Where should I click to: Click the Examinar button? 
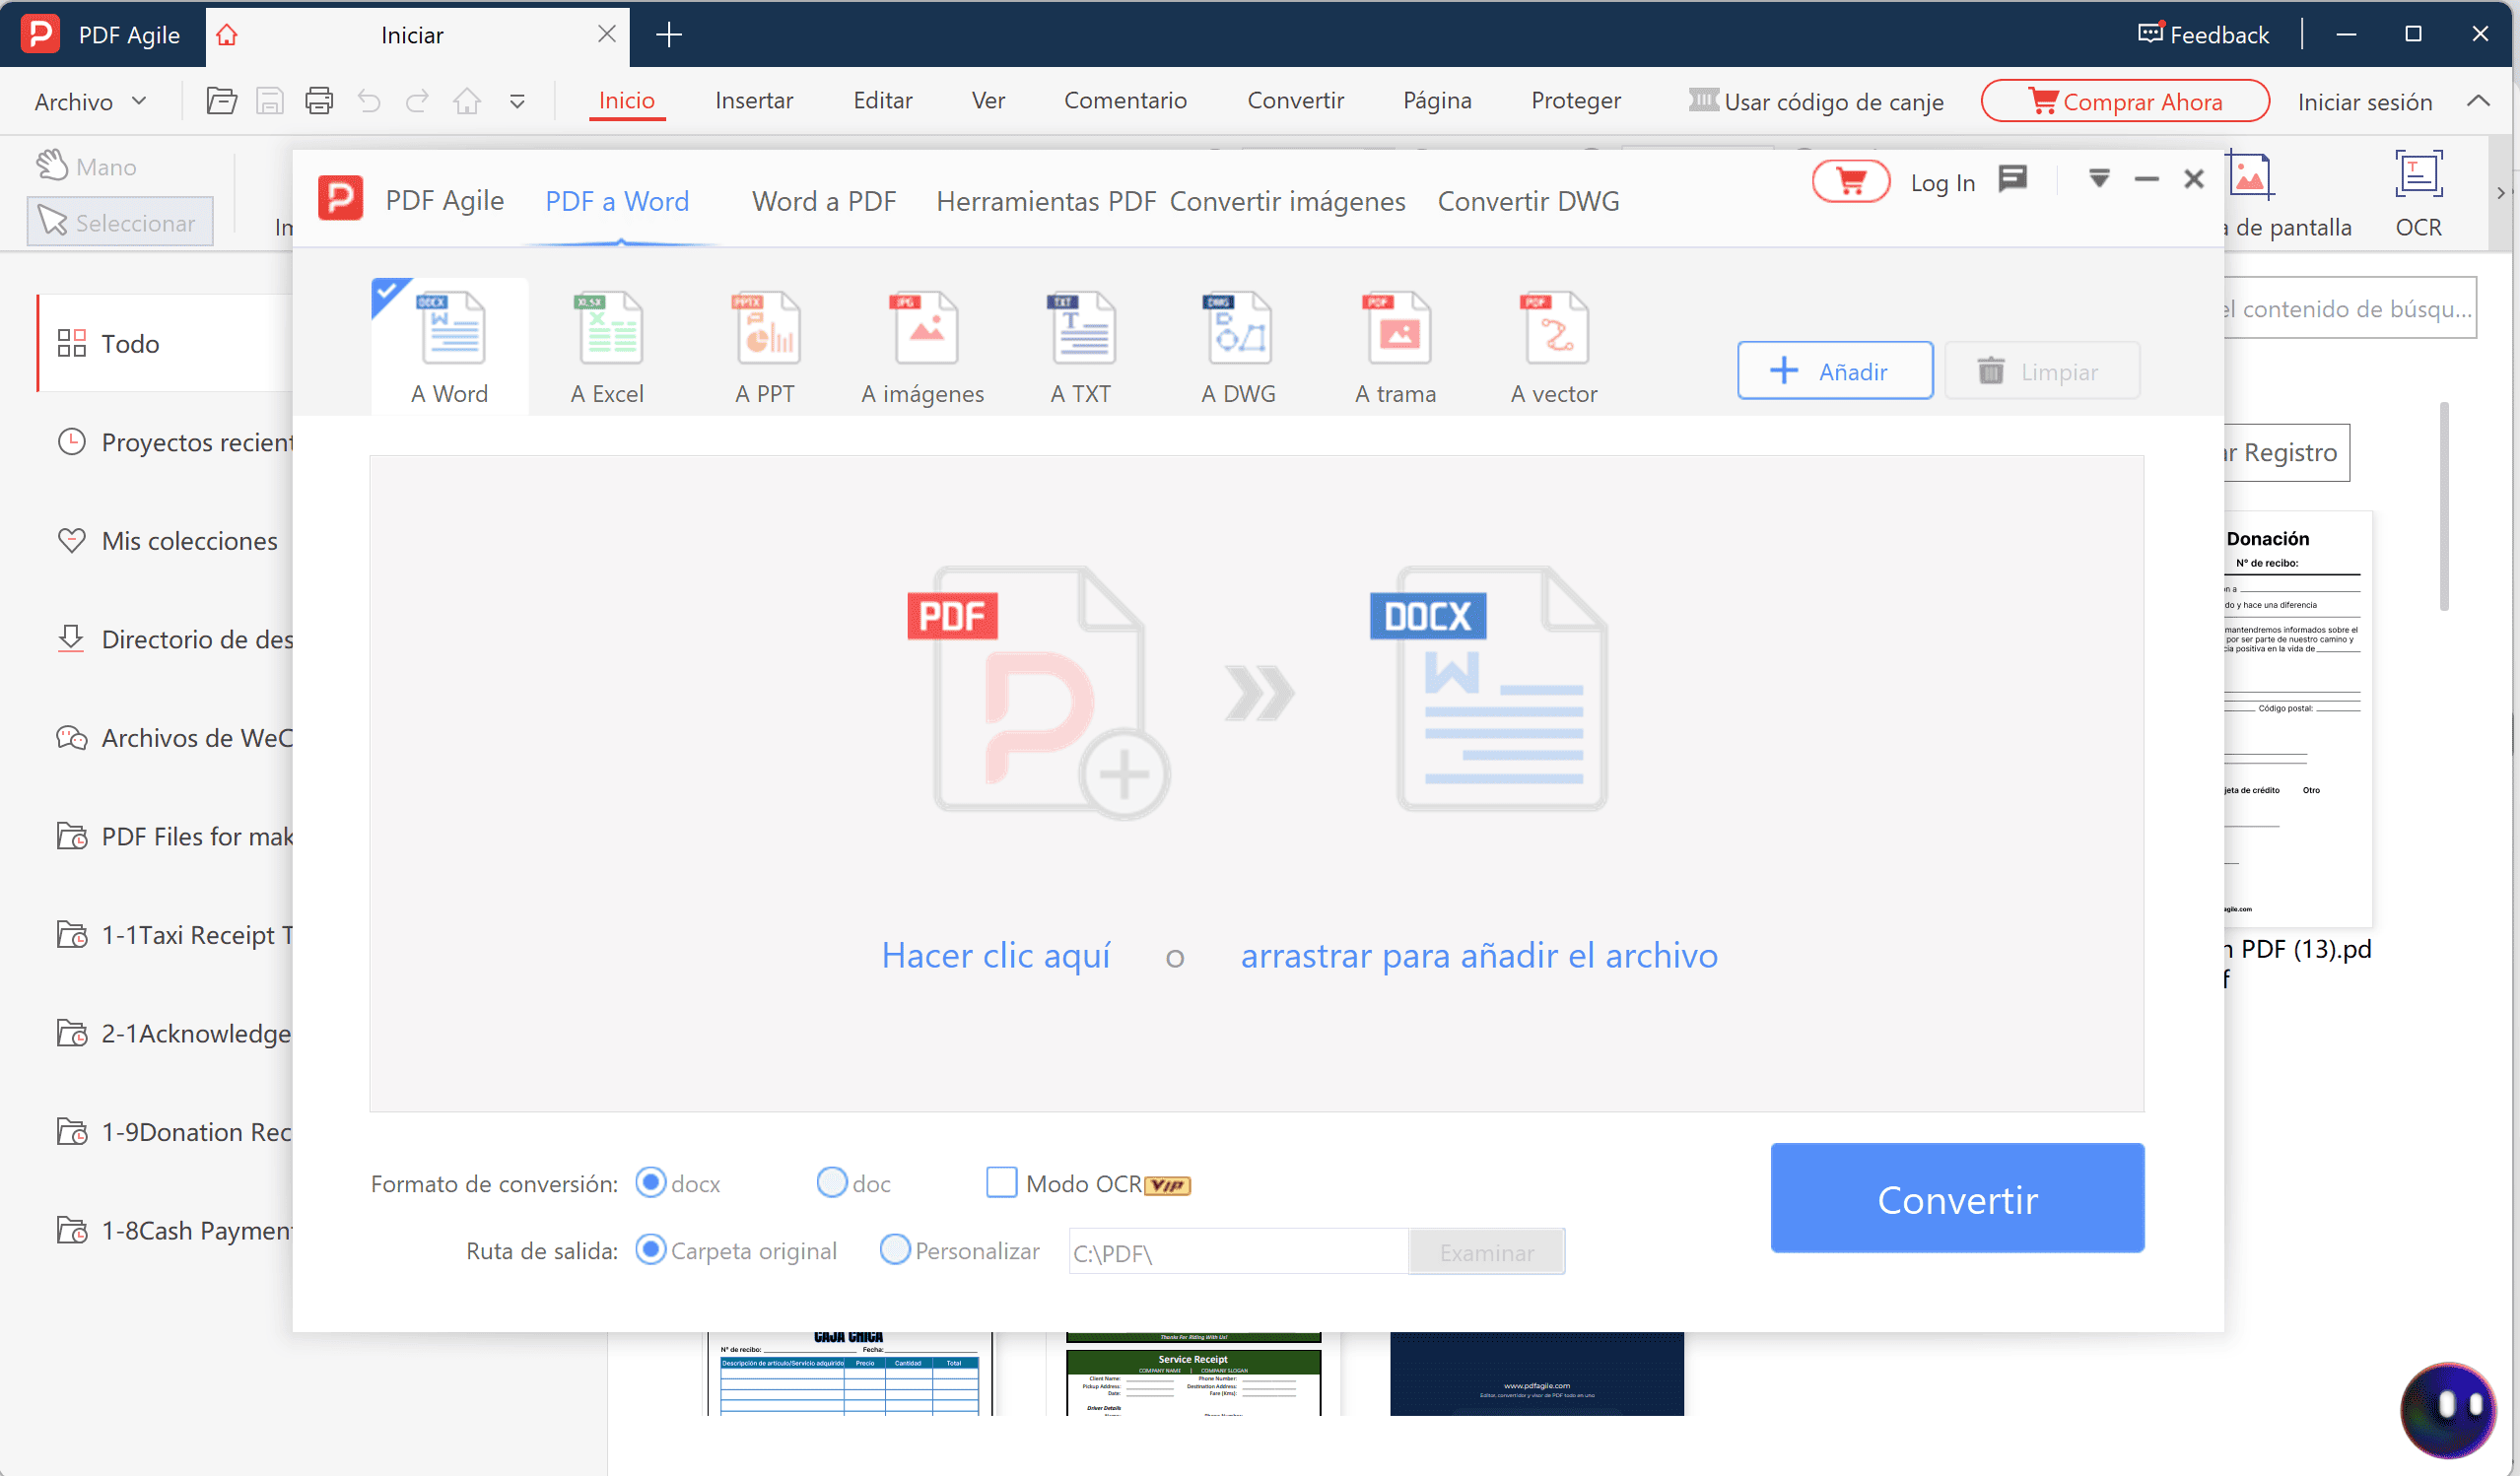[1486, 1252]
